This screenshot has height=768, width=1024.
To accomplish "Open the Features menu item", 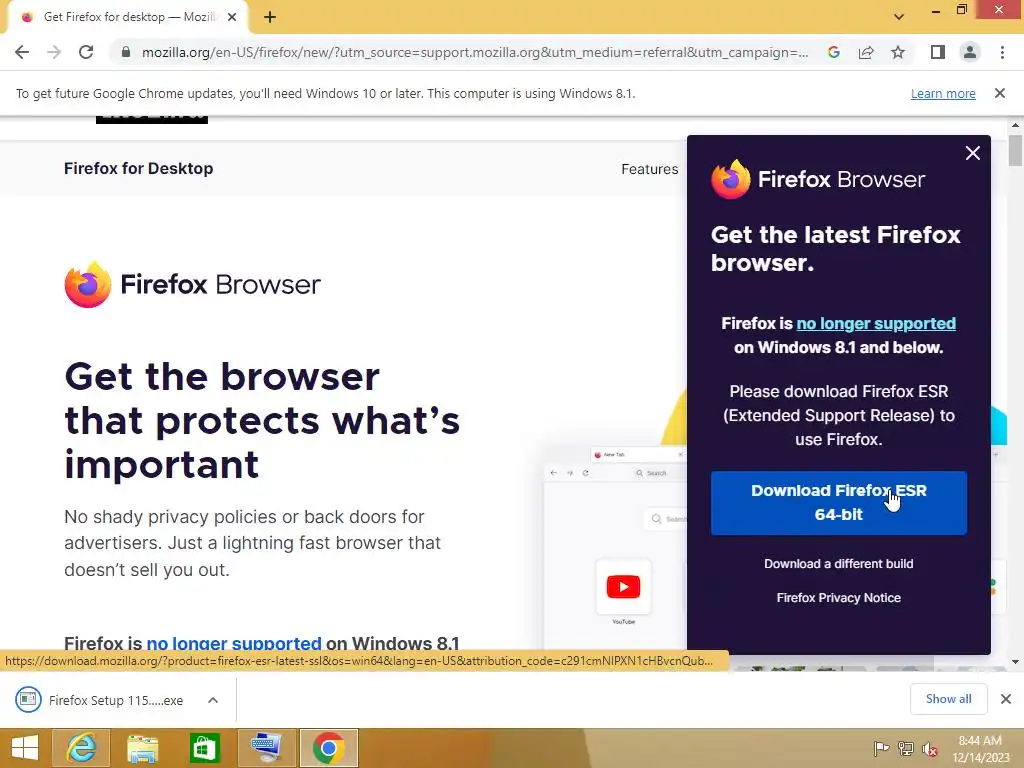I will [x=649, y=169].
